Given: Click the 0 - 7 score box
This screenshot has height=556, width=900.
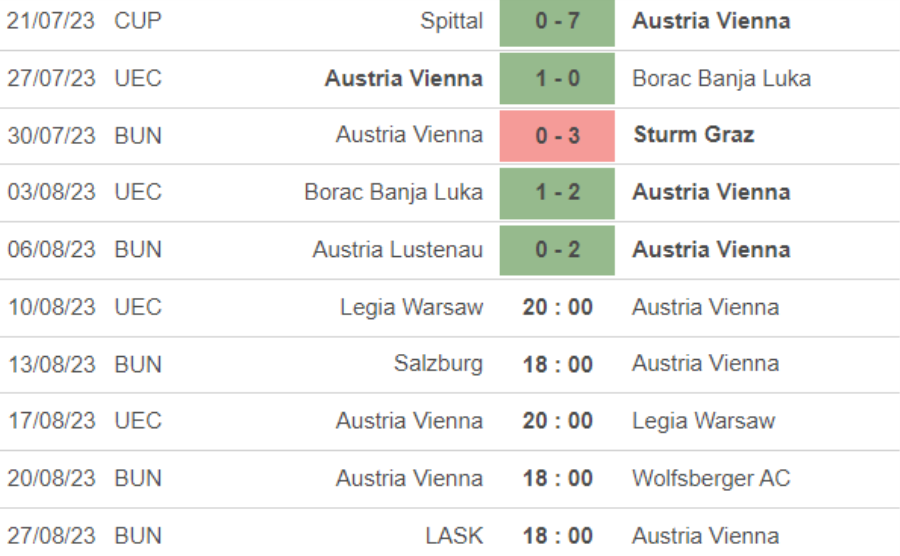Looking at the screenshot, I should tap(557, 21).
